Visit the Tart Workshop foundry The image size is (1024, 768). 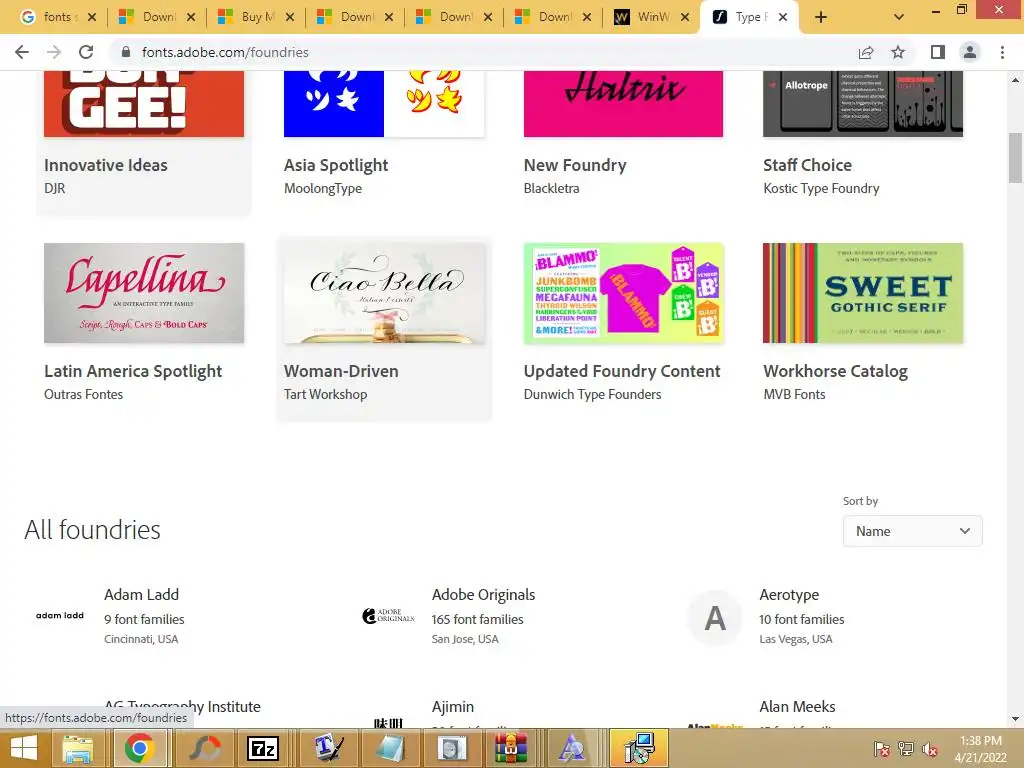point(325,394)
